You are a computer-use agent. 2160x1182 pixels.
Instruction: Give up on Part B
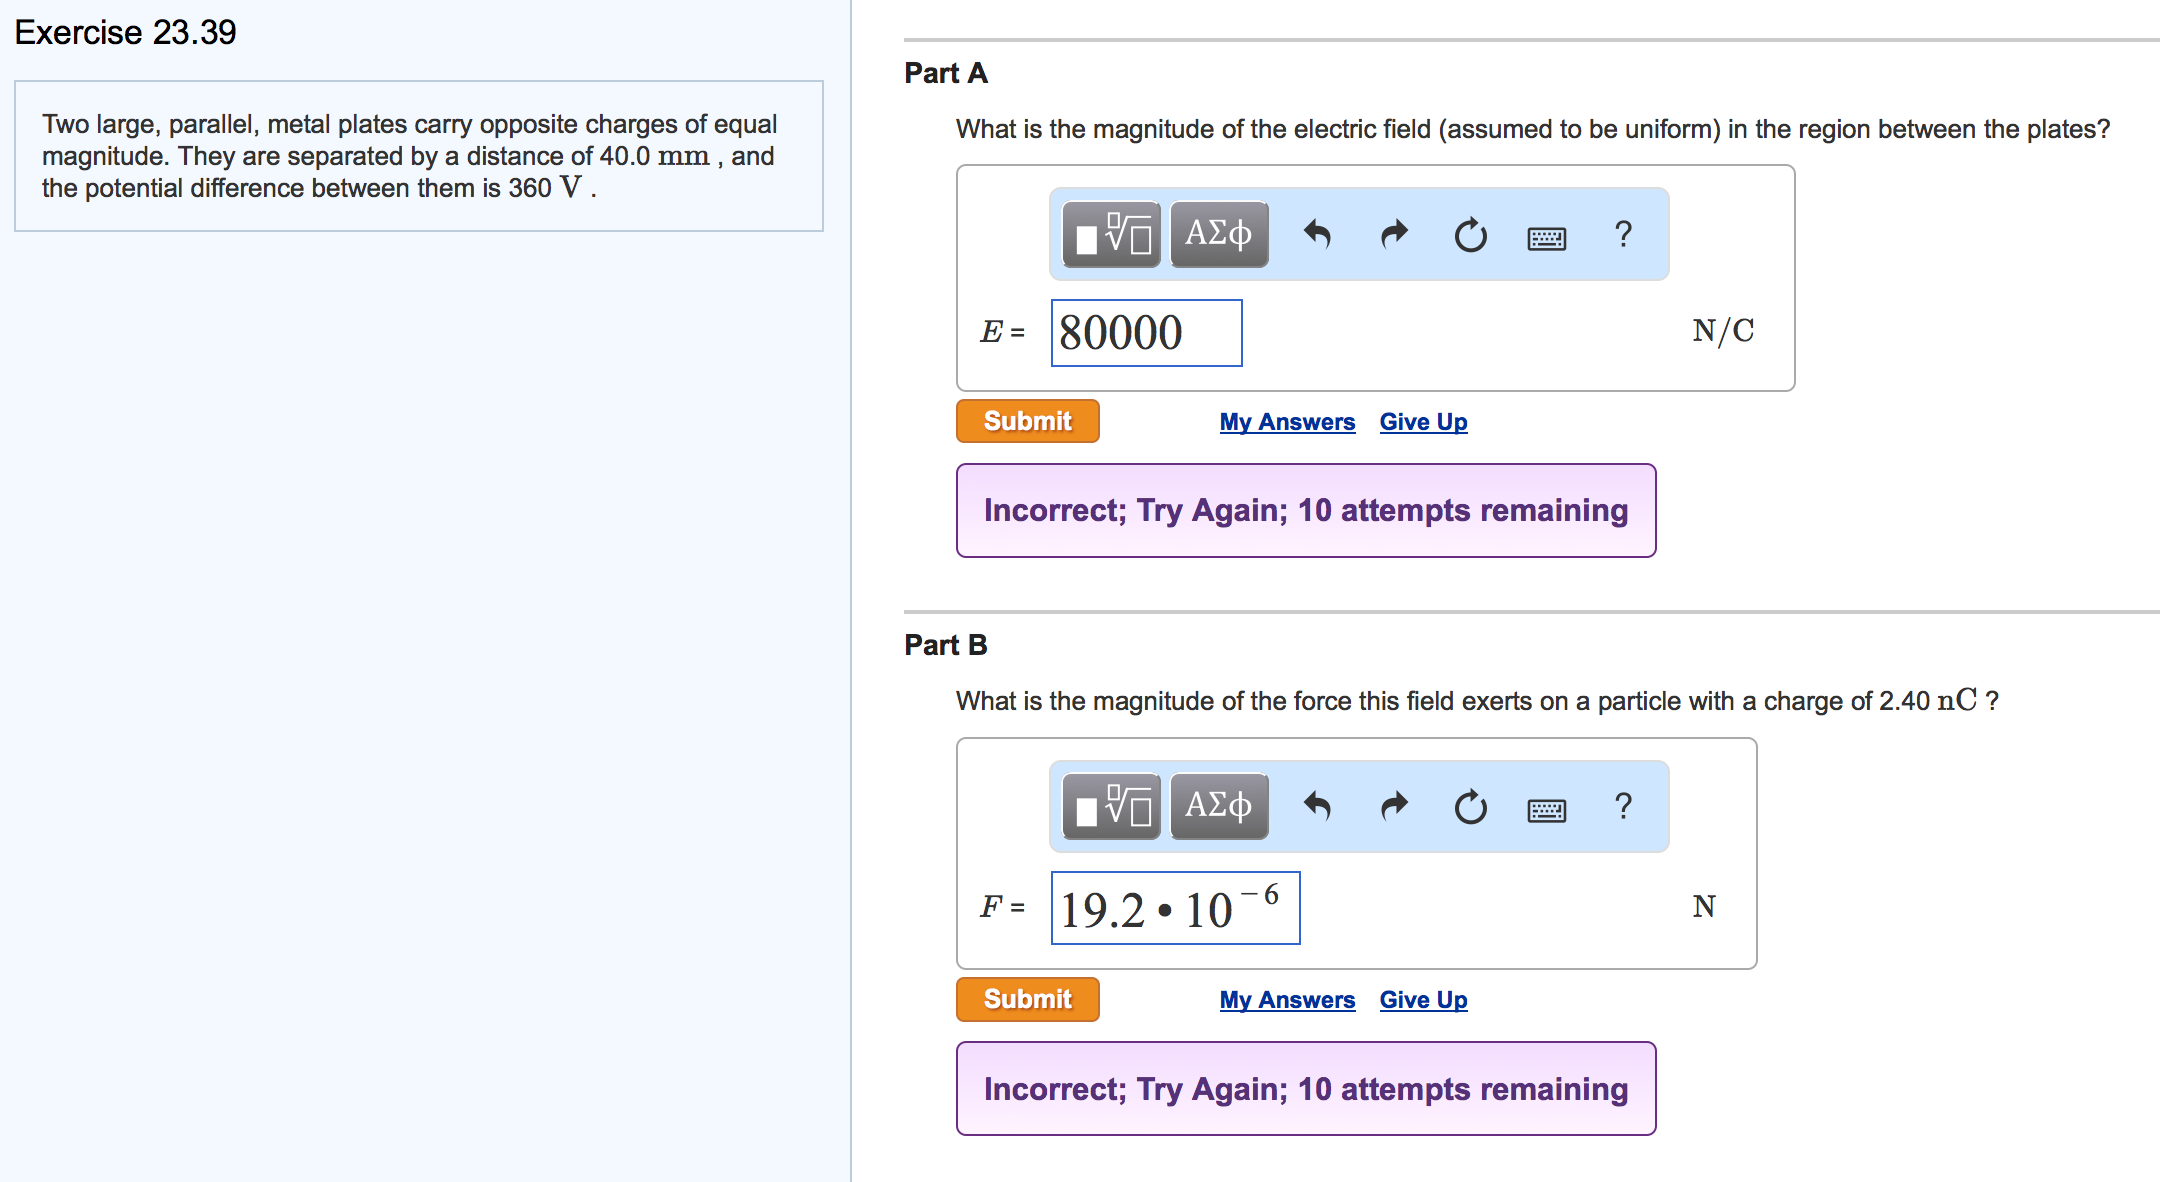[1423, 1000]
